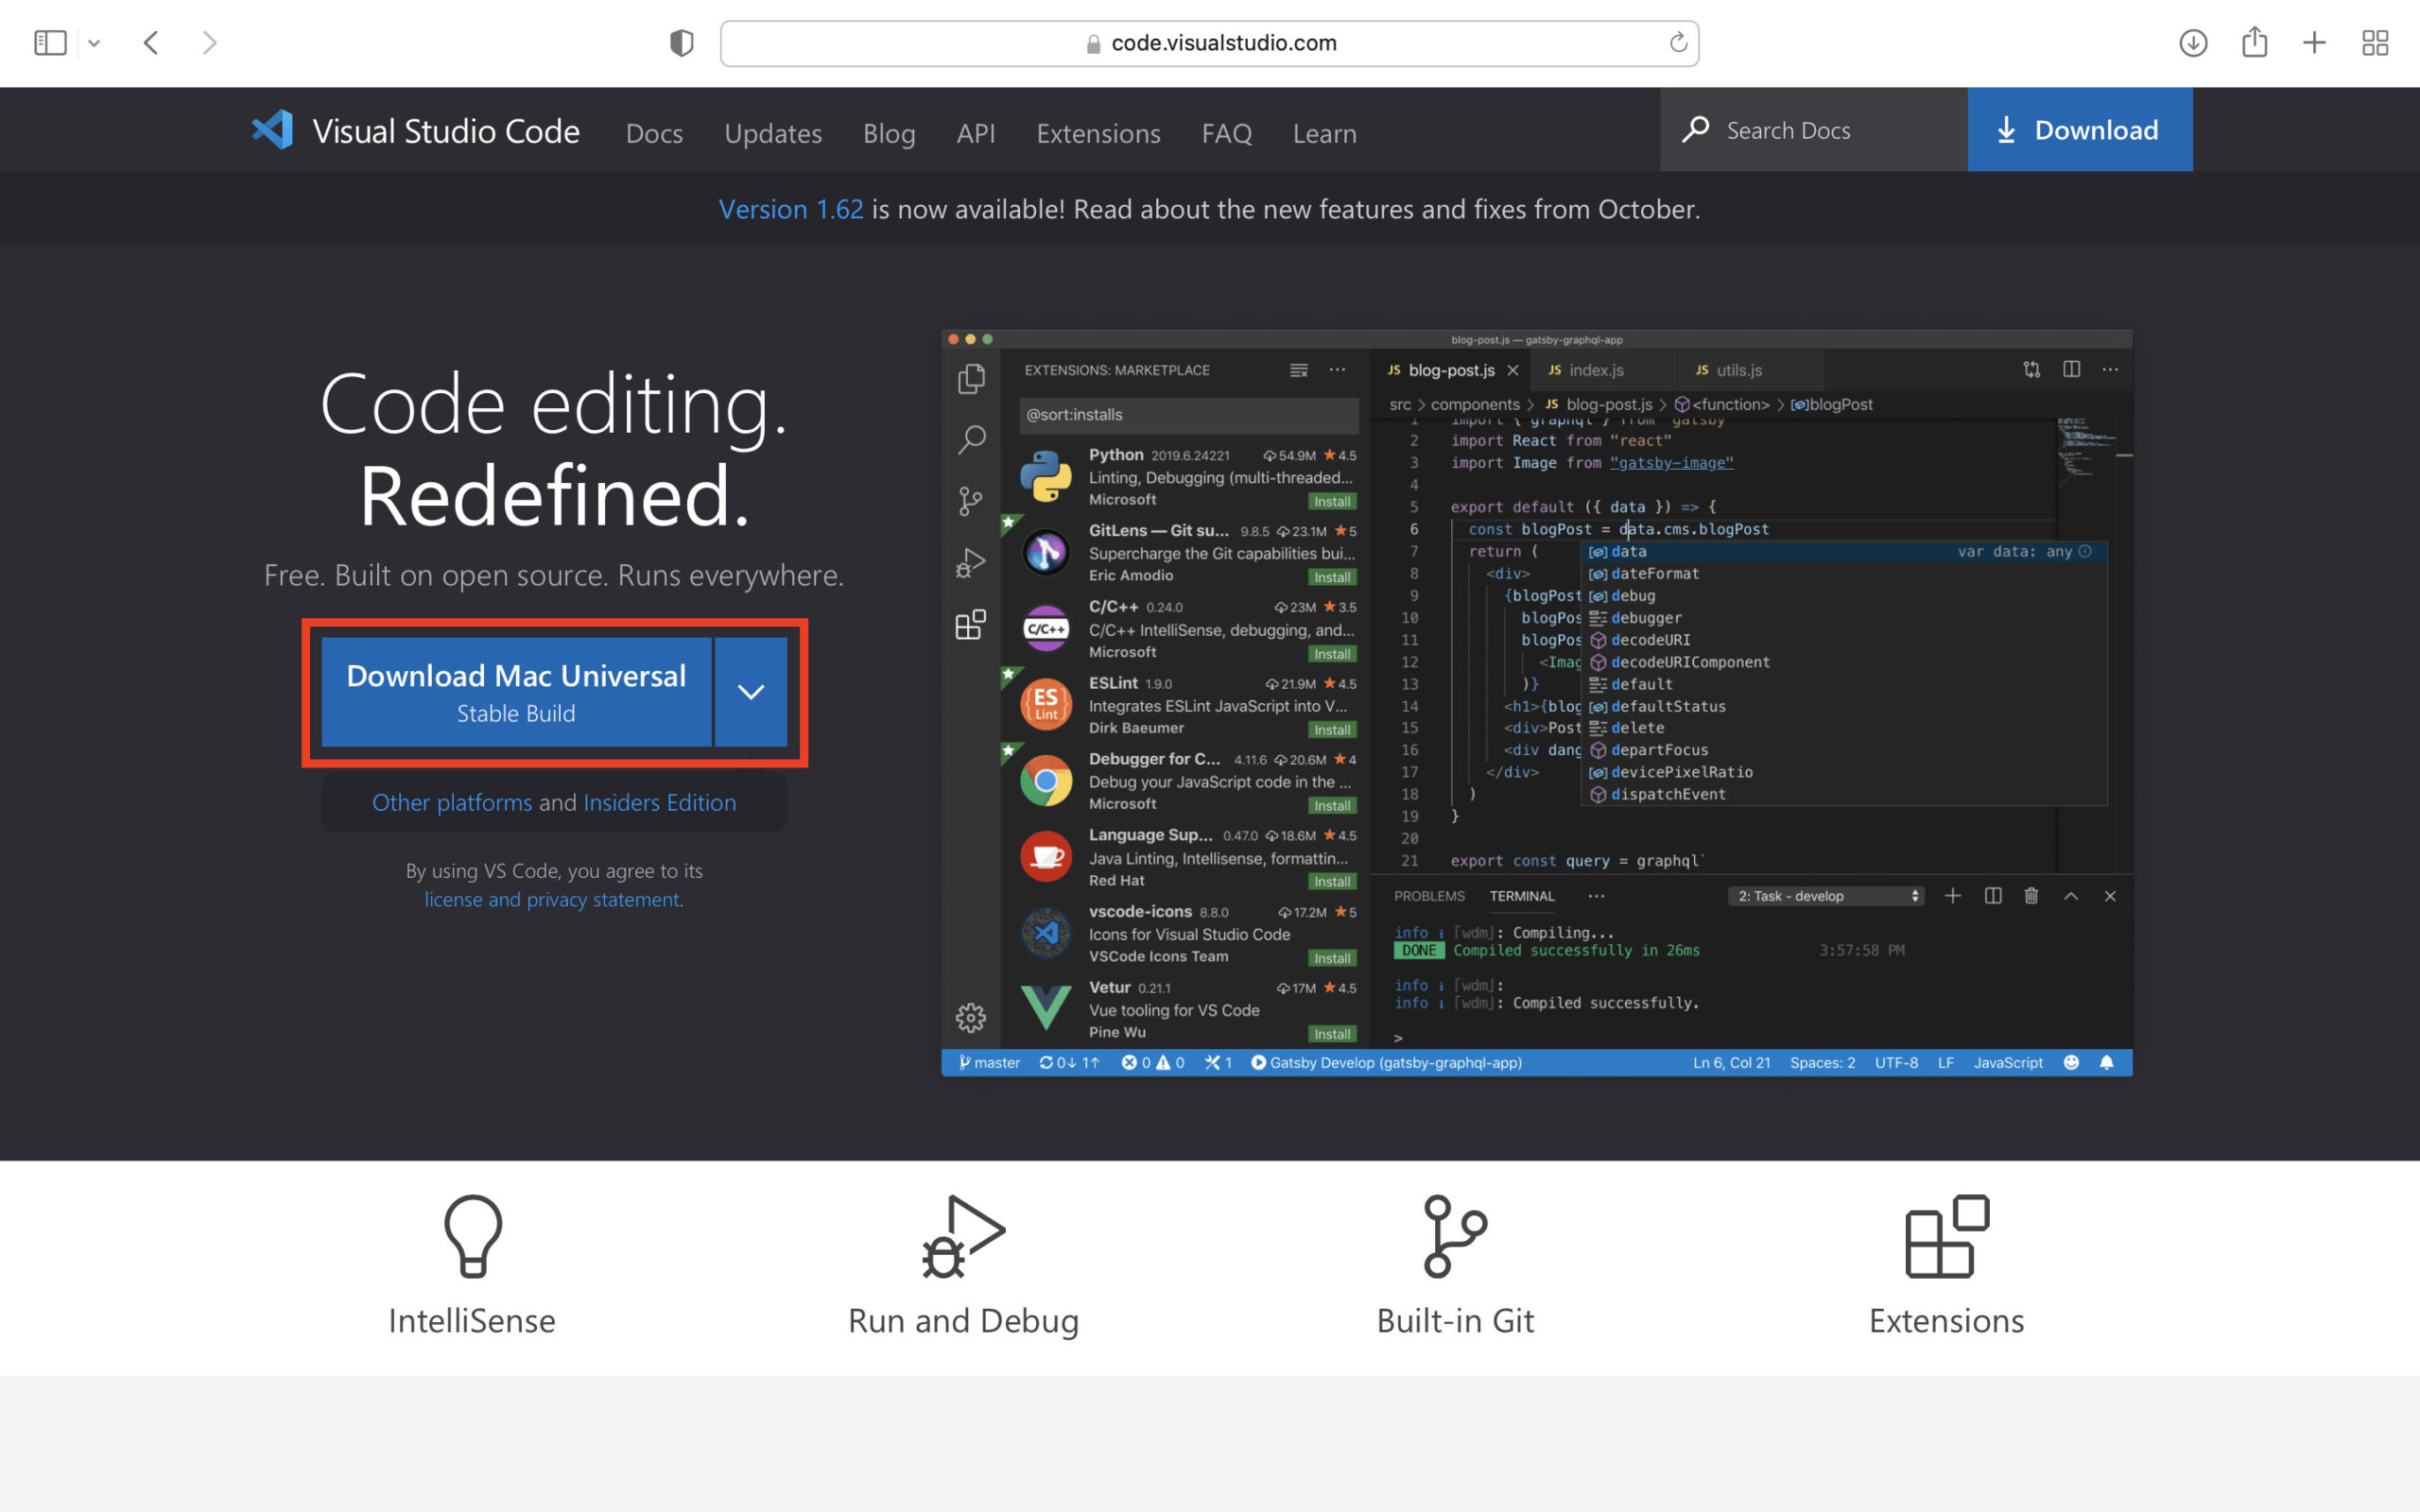Click the @sort:installs extension search box
The image size is (2420, 1512).
(1189, 414)
